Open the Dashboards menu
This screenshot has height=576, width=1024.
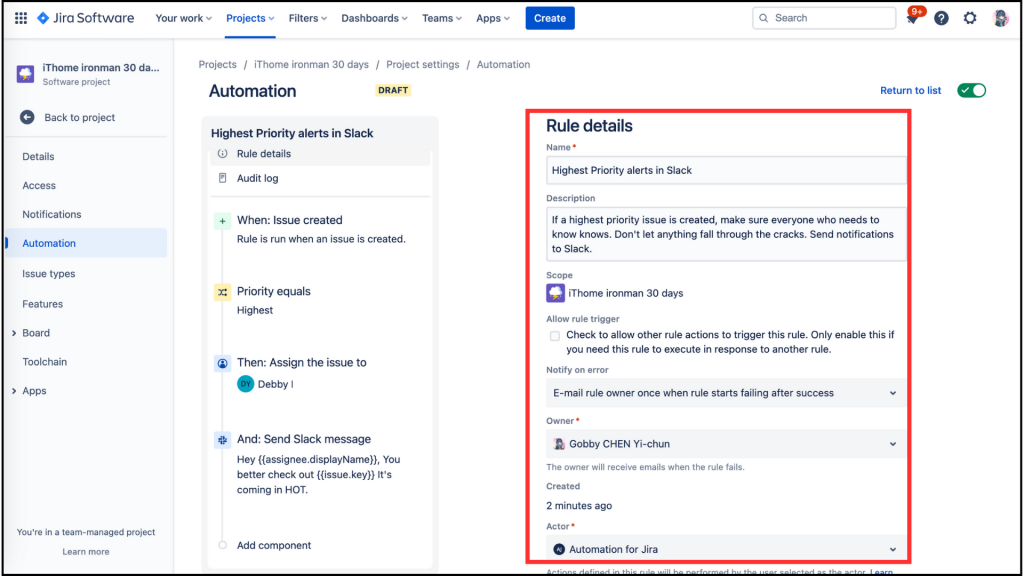(x=374, y=18)
